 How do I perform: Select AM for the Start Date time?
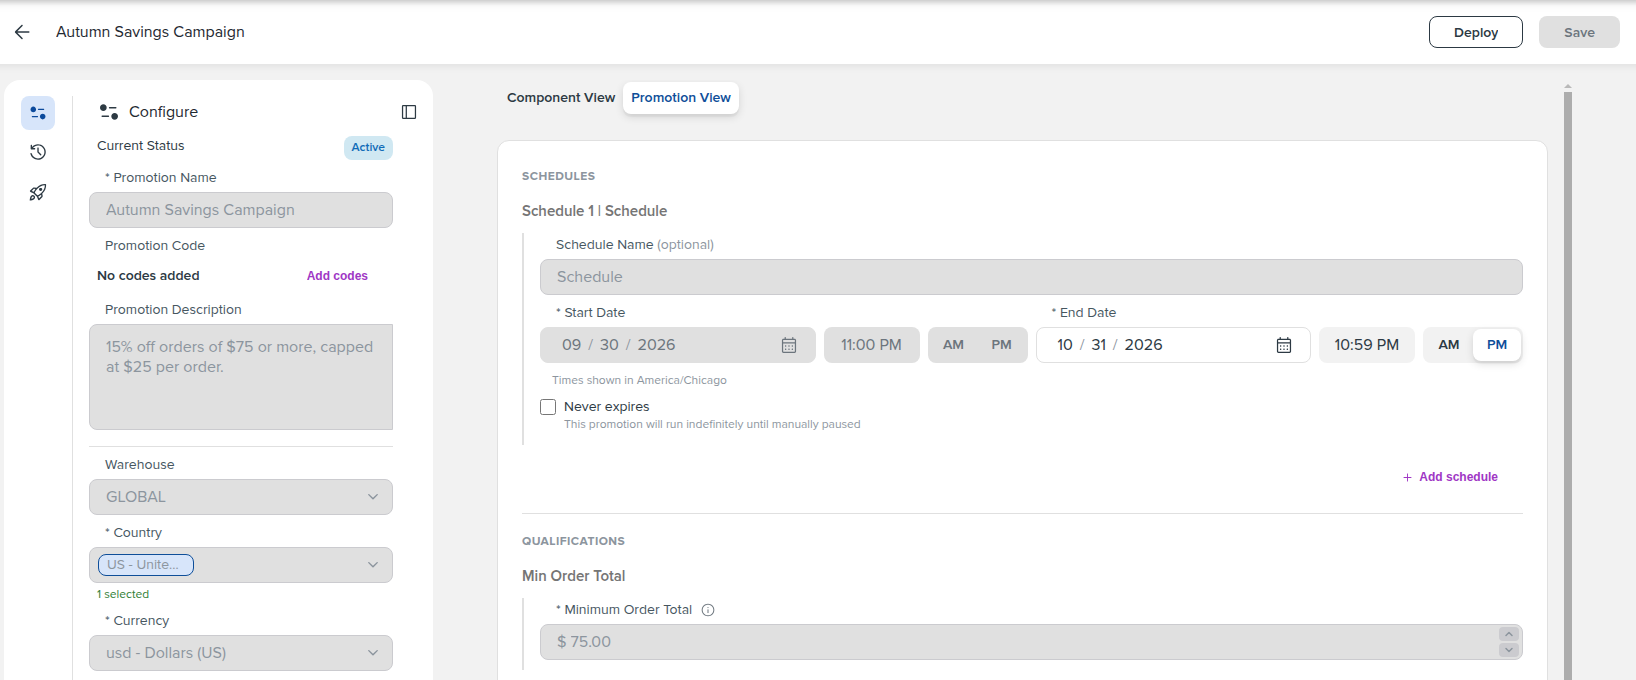[x=953, y=345]
